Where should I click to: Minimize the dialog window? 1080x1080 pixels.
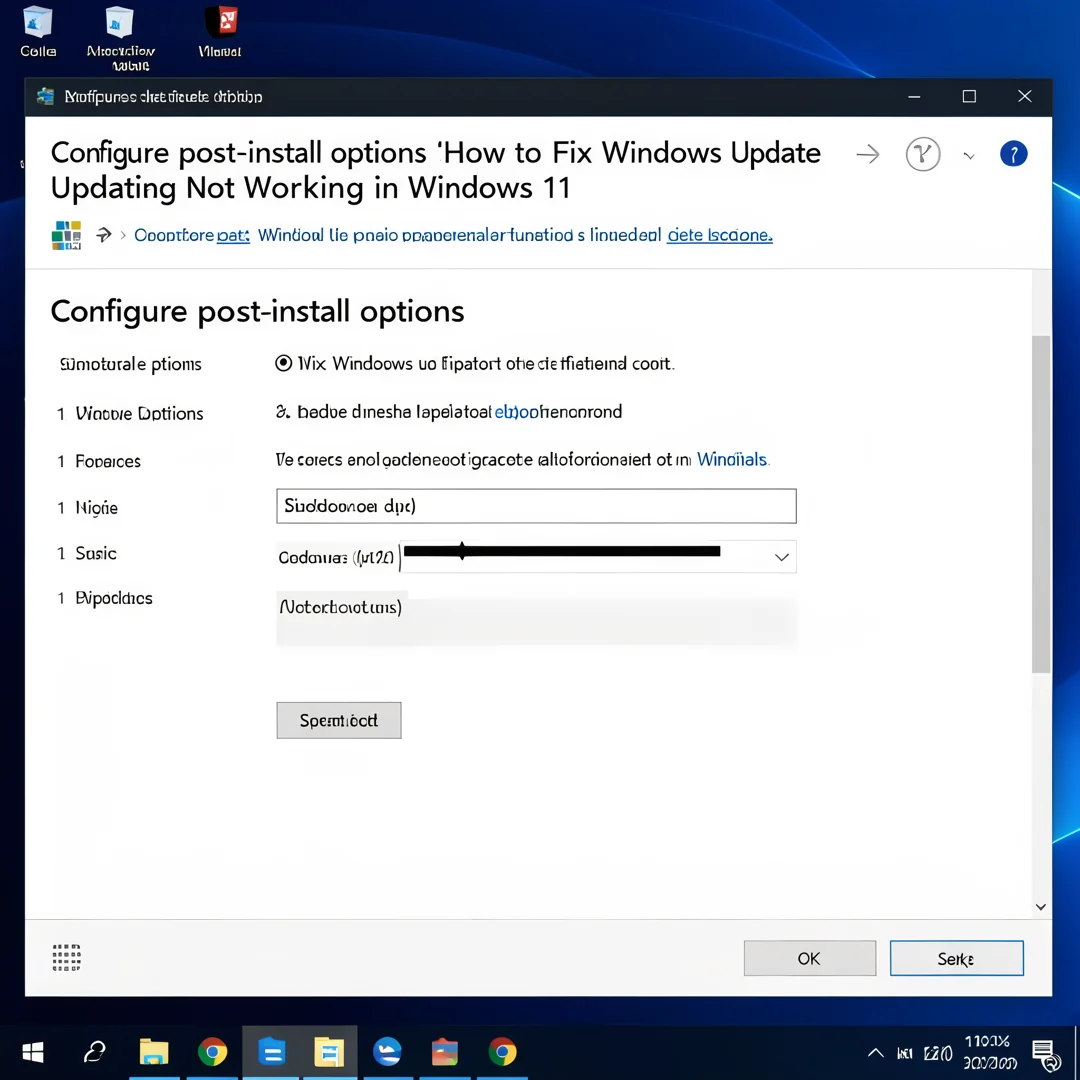[x=914, y=96]
